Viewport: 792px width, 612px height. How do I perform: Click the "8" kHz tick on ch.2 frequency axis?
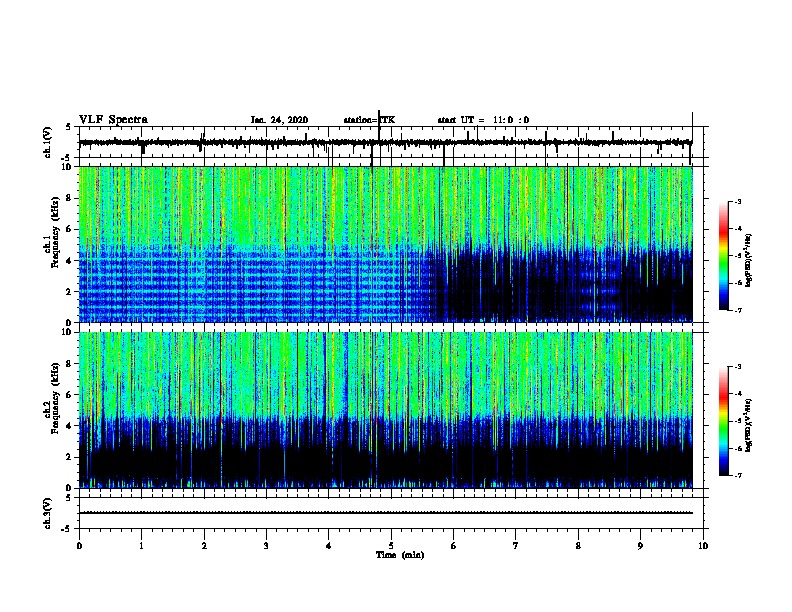tap(70, 363)
